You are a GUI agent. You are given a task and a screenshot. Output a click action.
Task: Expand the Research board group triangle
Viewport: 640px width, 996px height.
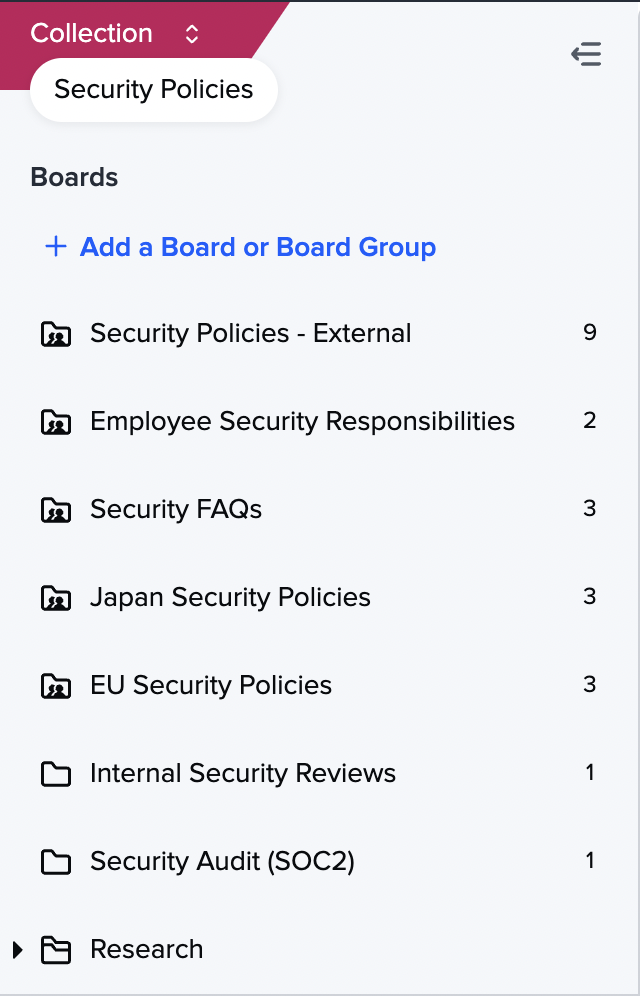(x=18, y=949)
